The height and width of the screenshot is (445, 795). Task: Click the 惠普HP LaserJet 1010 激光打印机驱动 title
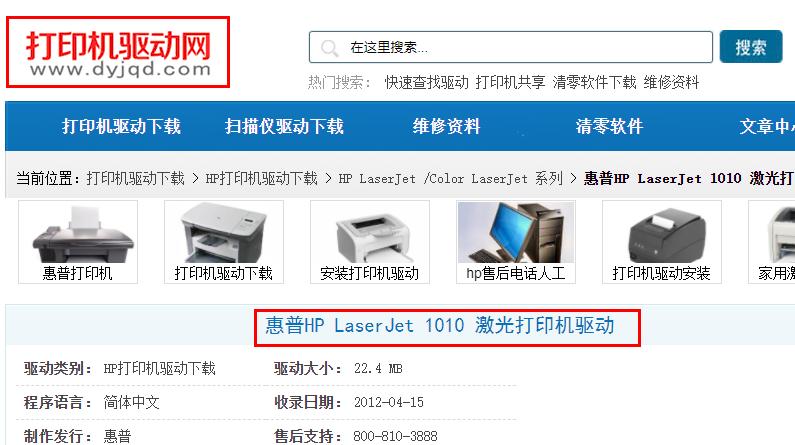tap(440, 325)
